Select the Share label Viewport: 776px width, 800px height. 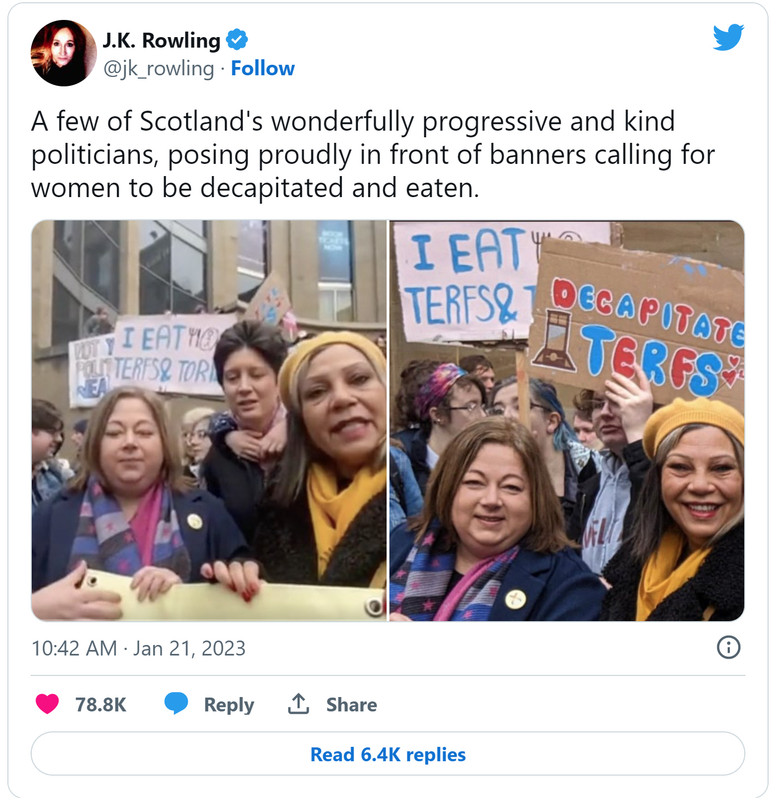pyautogui.click(x=352, y=705)
